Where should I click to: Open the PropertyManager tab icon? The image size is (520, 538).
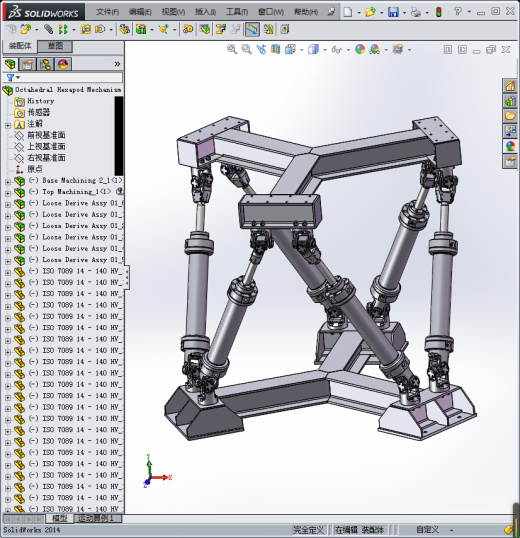click(27, 64)
